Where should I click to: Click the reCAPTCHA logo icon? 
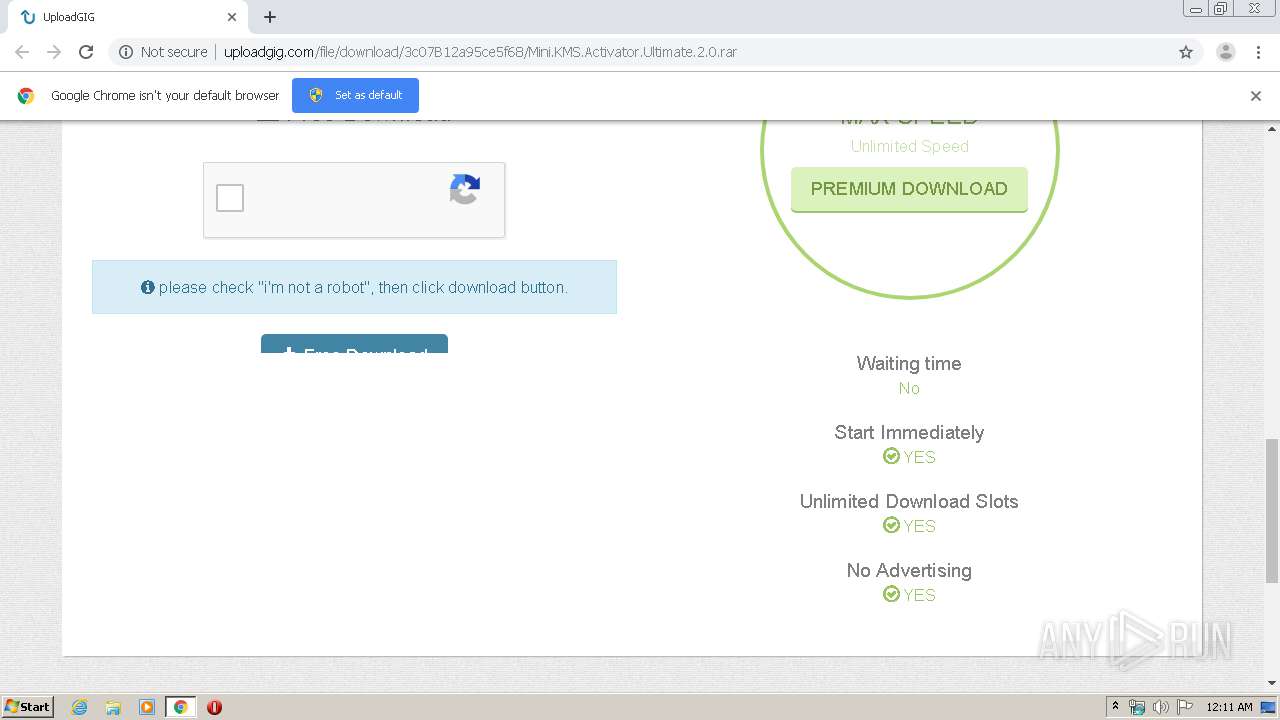(x=465, y=189)
